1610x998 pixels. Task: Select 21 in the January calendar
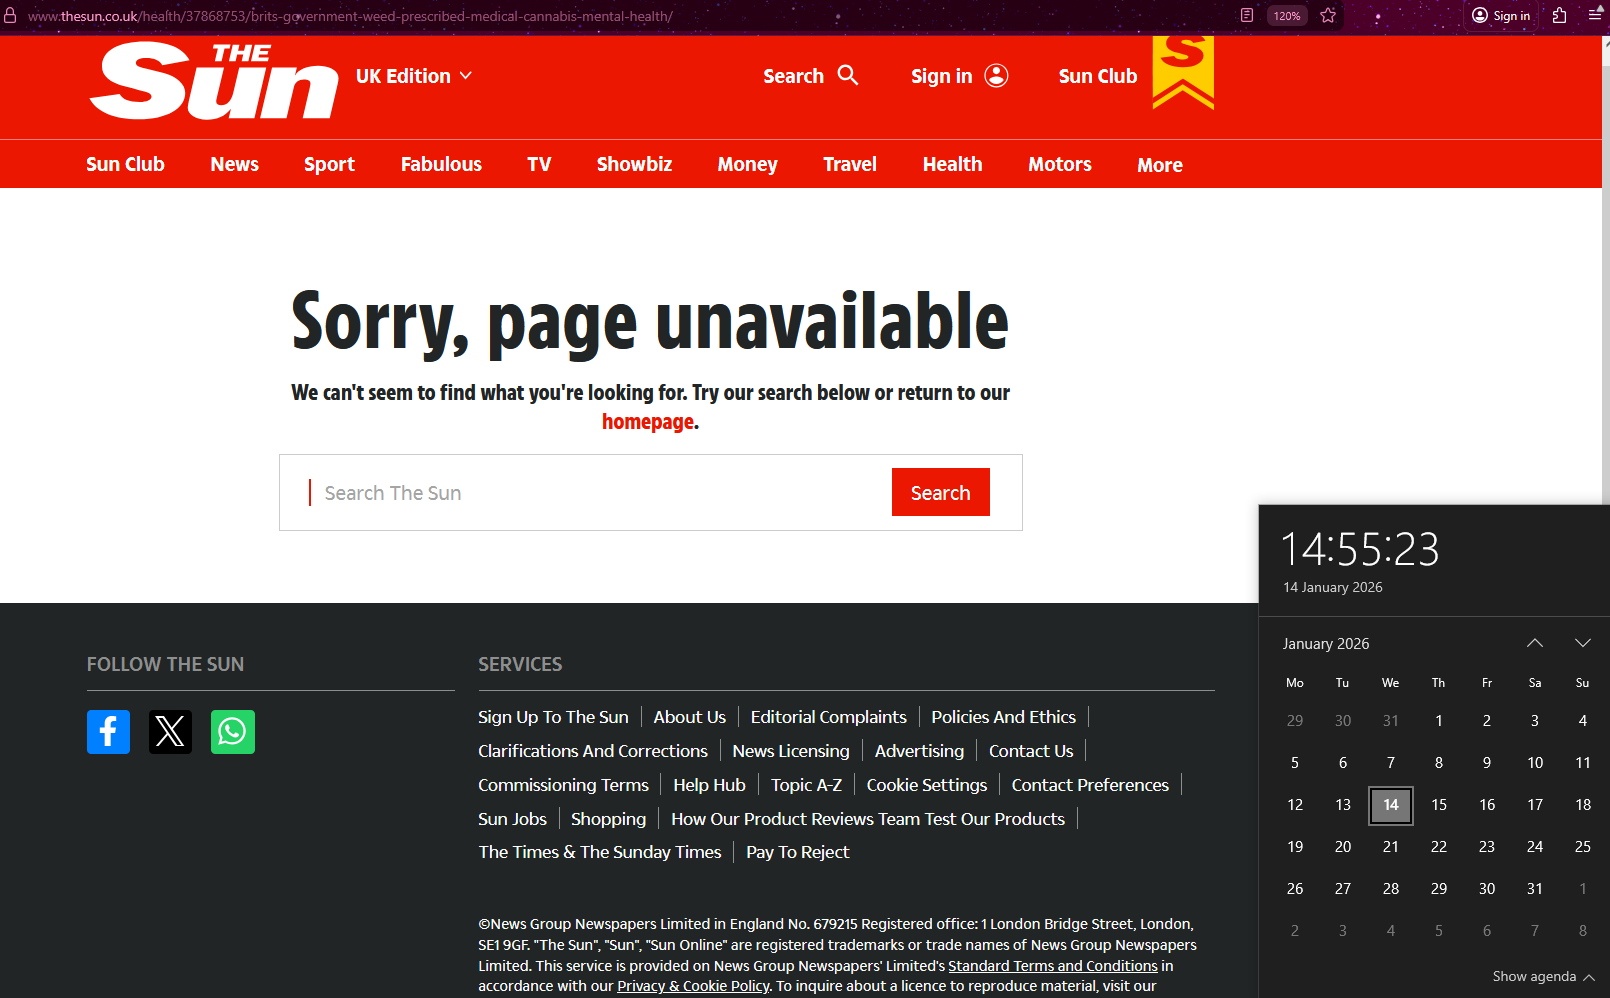click(x=1391, y=847)
